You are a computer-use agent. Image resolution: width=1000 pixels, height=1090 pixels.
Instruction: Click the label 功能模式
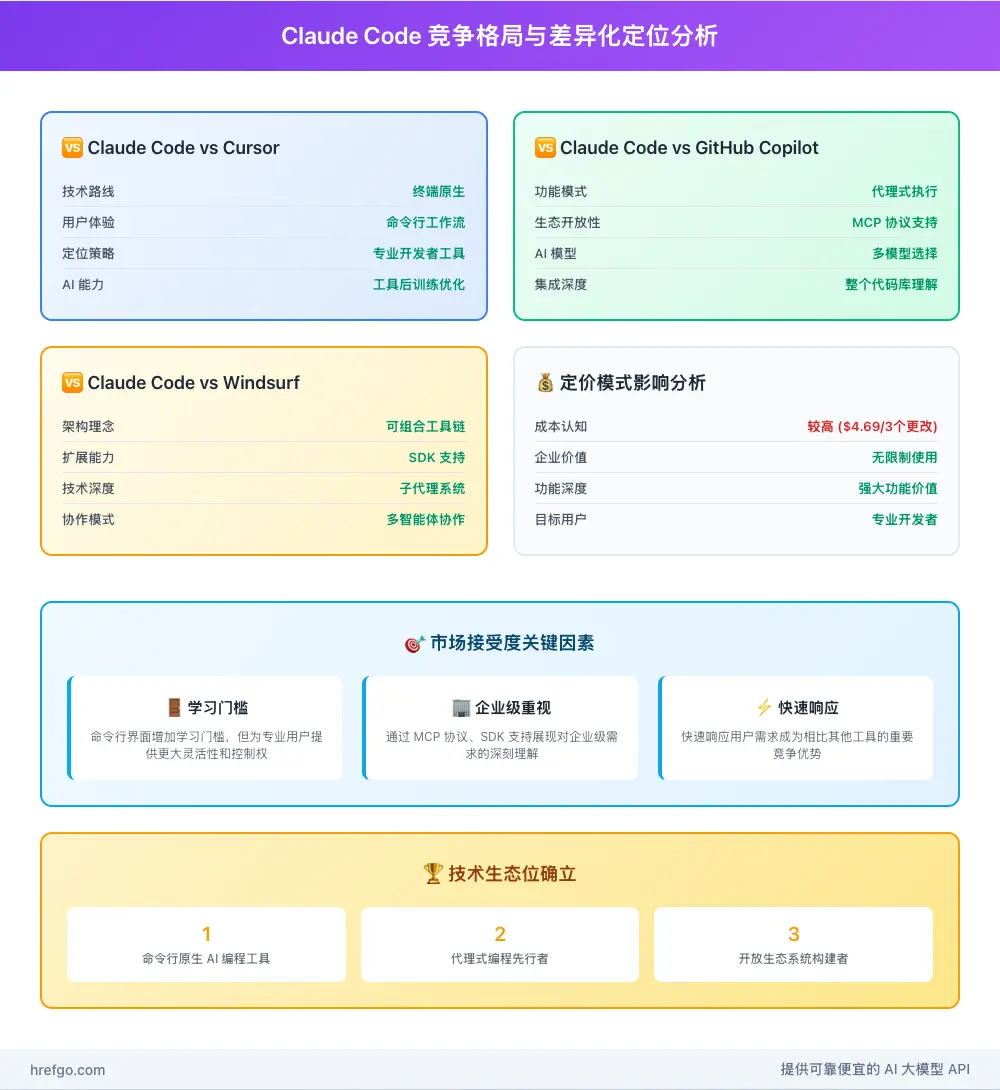coord(561,191)
